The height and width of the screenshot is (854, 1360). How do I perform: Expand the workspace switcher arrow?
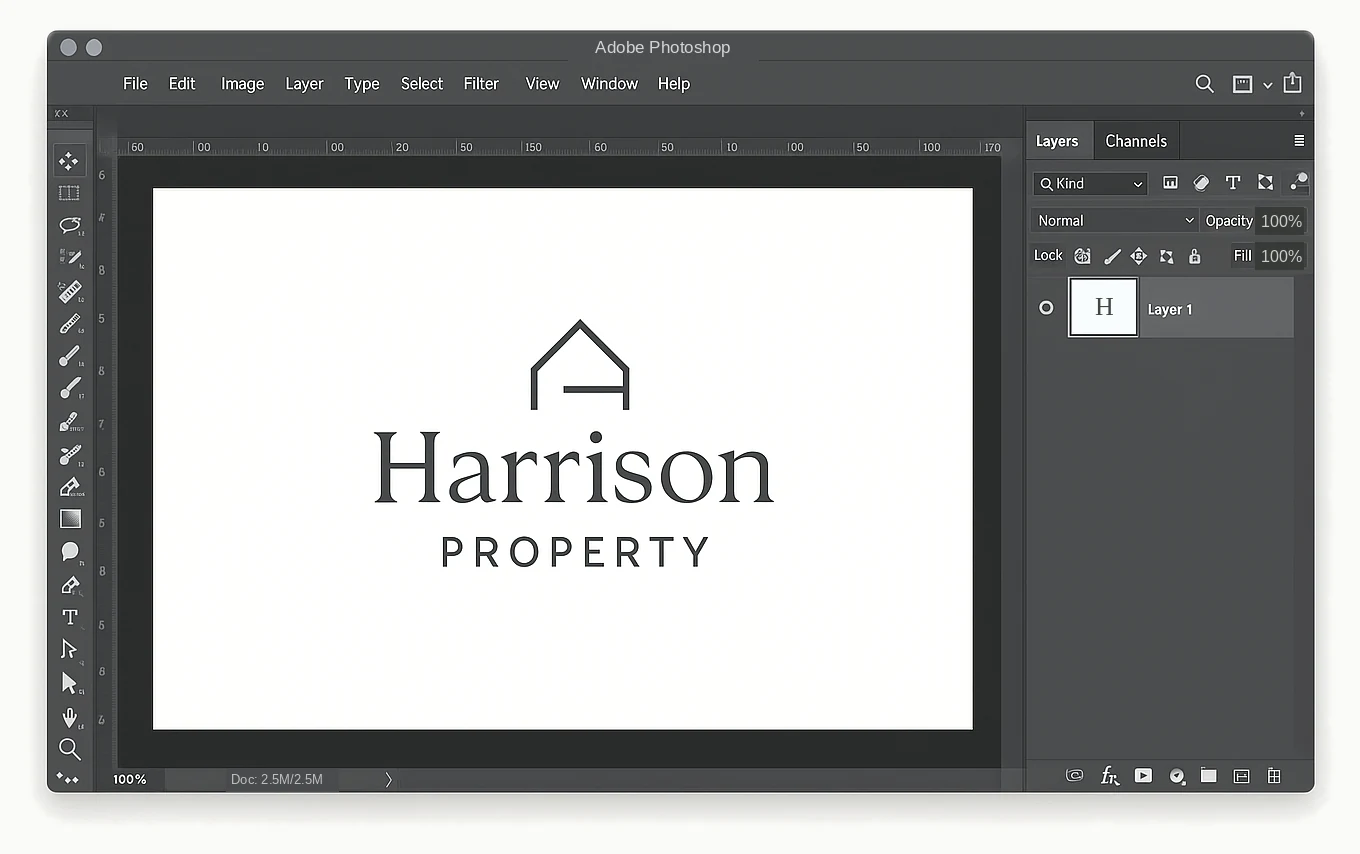tap(1267, 85)
